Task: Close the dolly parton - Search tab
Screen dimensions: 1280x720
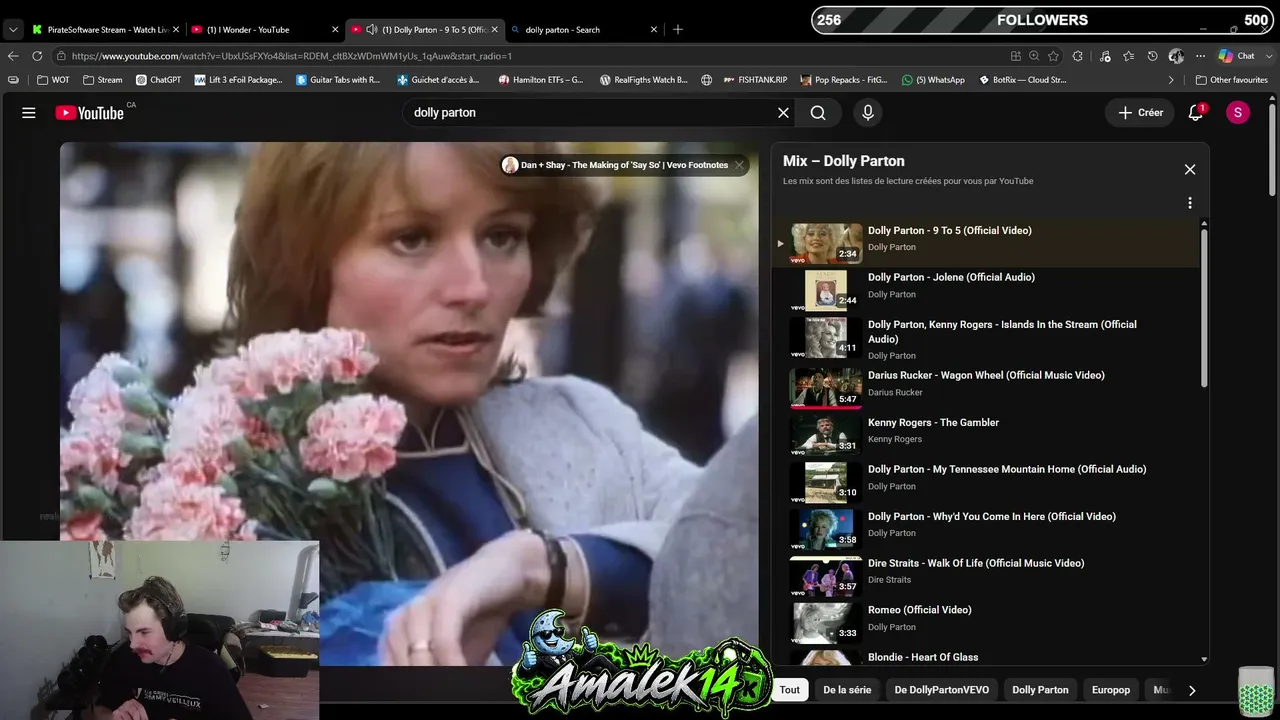Action: 653,30
